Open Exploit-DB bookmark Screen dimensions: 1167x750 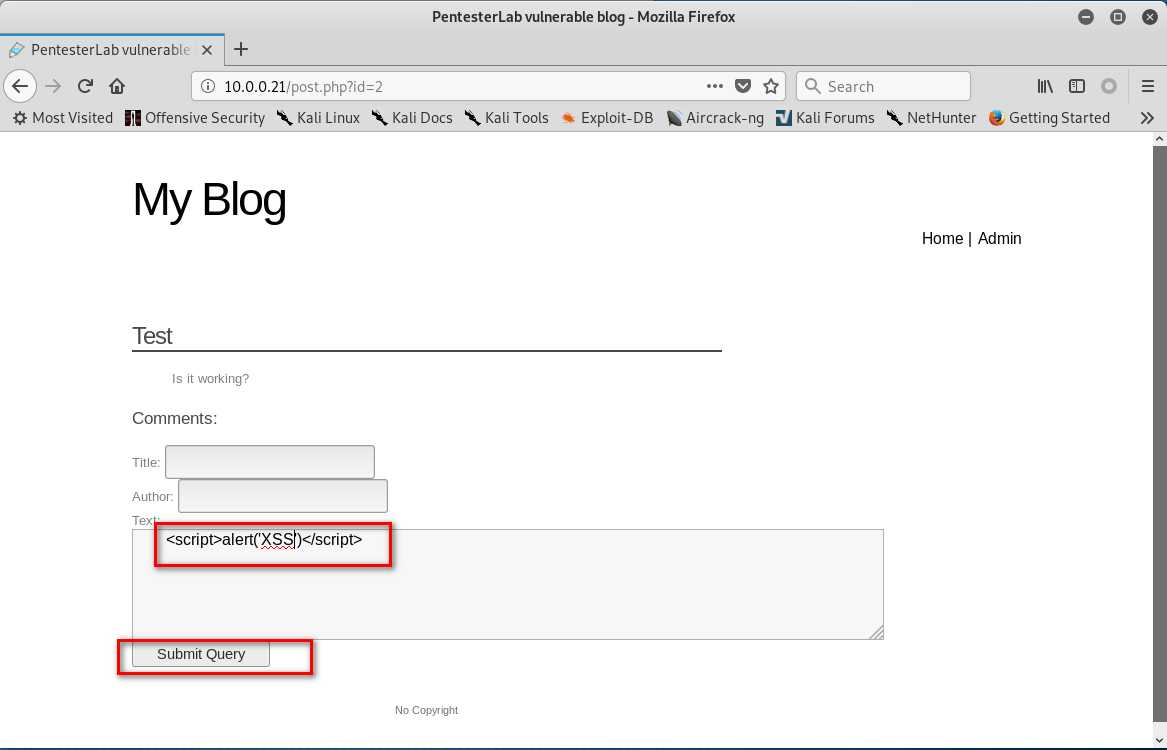point(607,118)
